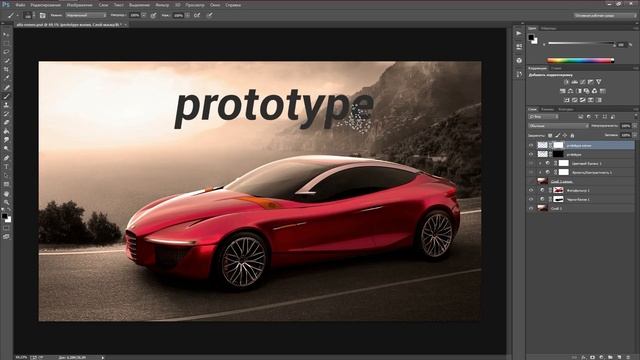640x360 pixels.
Task: Open layer filter kind dropdown 'Вид'
Action: [x=543, y=117]
